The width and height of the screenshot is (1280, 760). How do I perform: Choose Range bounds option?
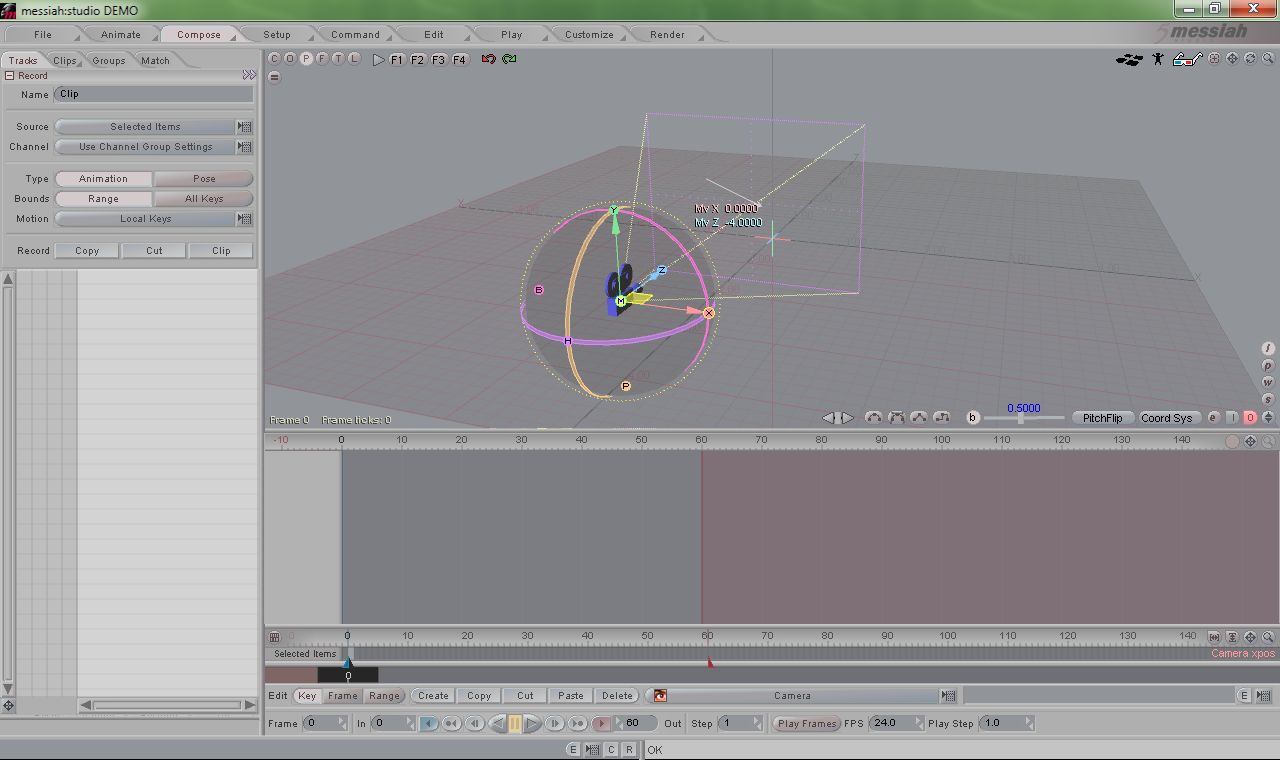click(103, 199)
